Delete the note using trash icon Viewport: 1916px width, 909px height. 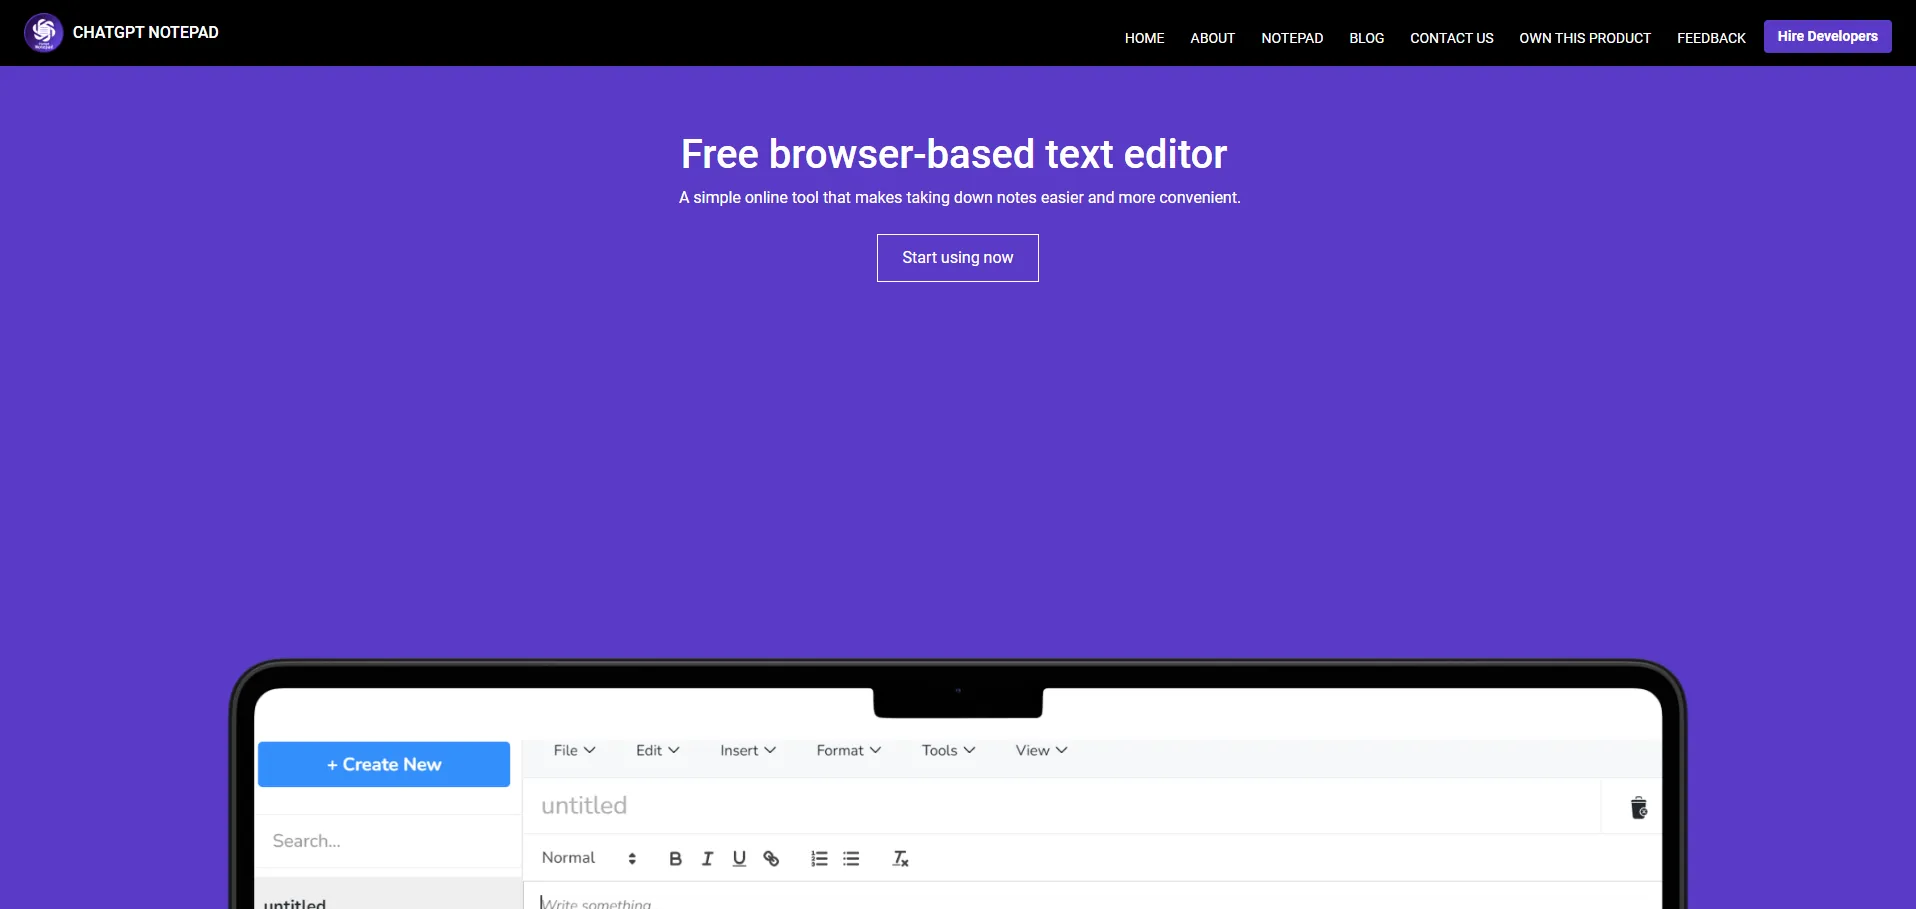[1638, 808]
